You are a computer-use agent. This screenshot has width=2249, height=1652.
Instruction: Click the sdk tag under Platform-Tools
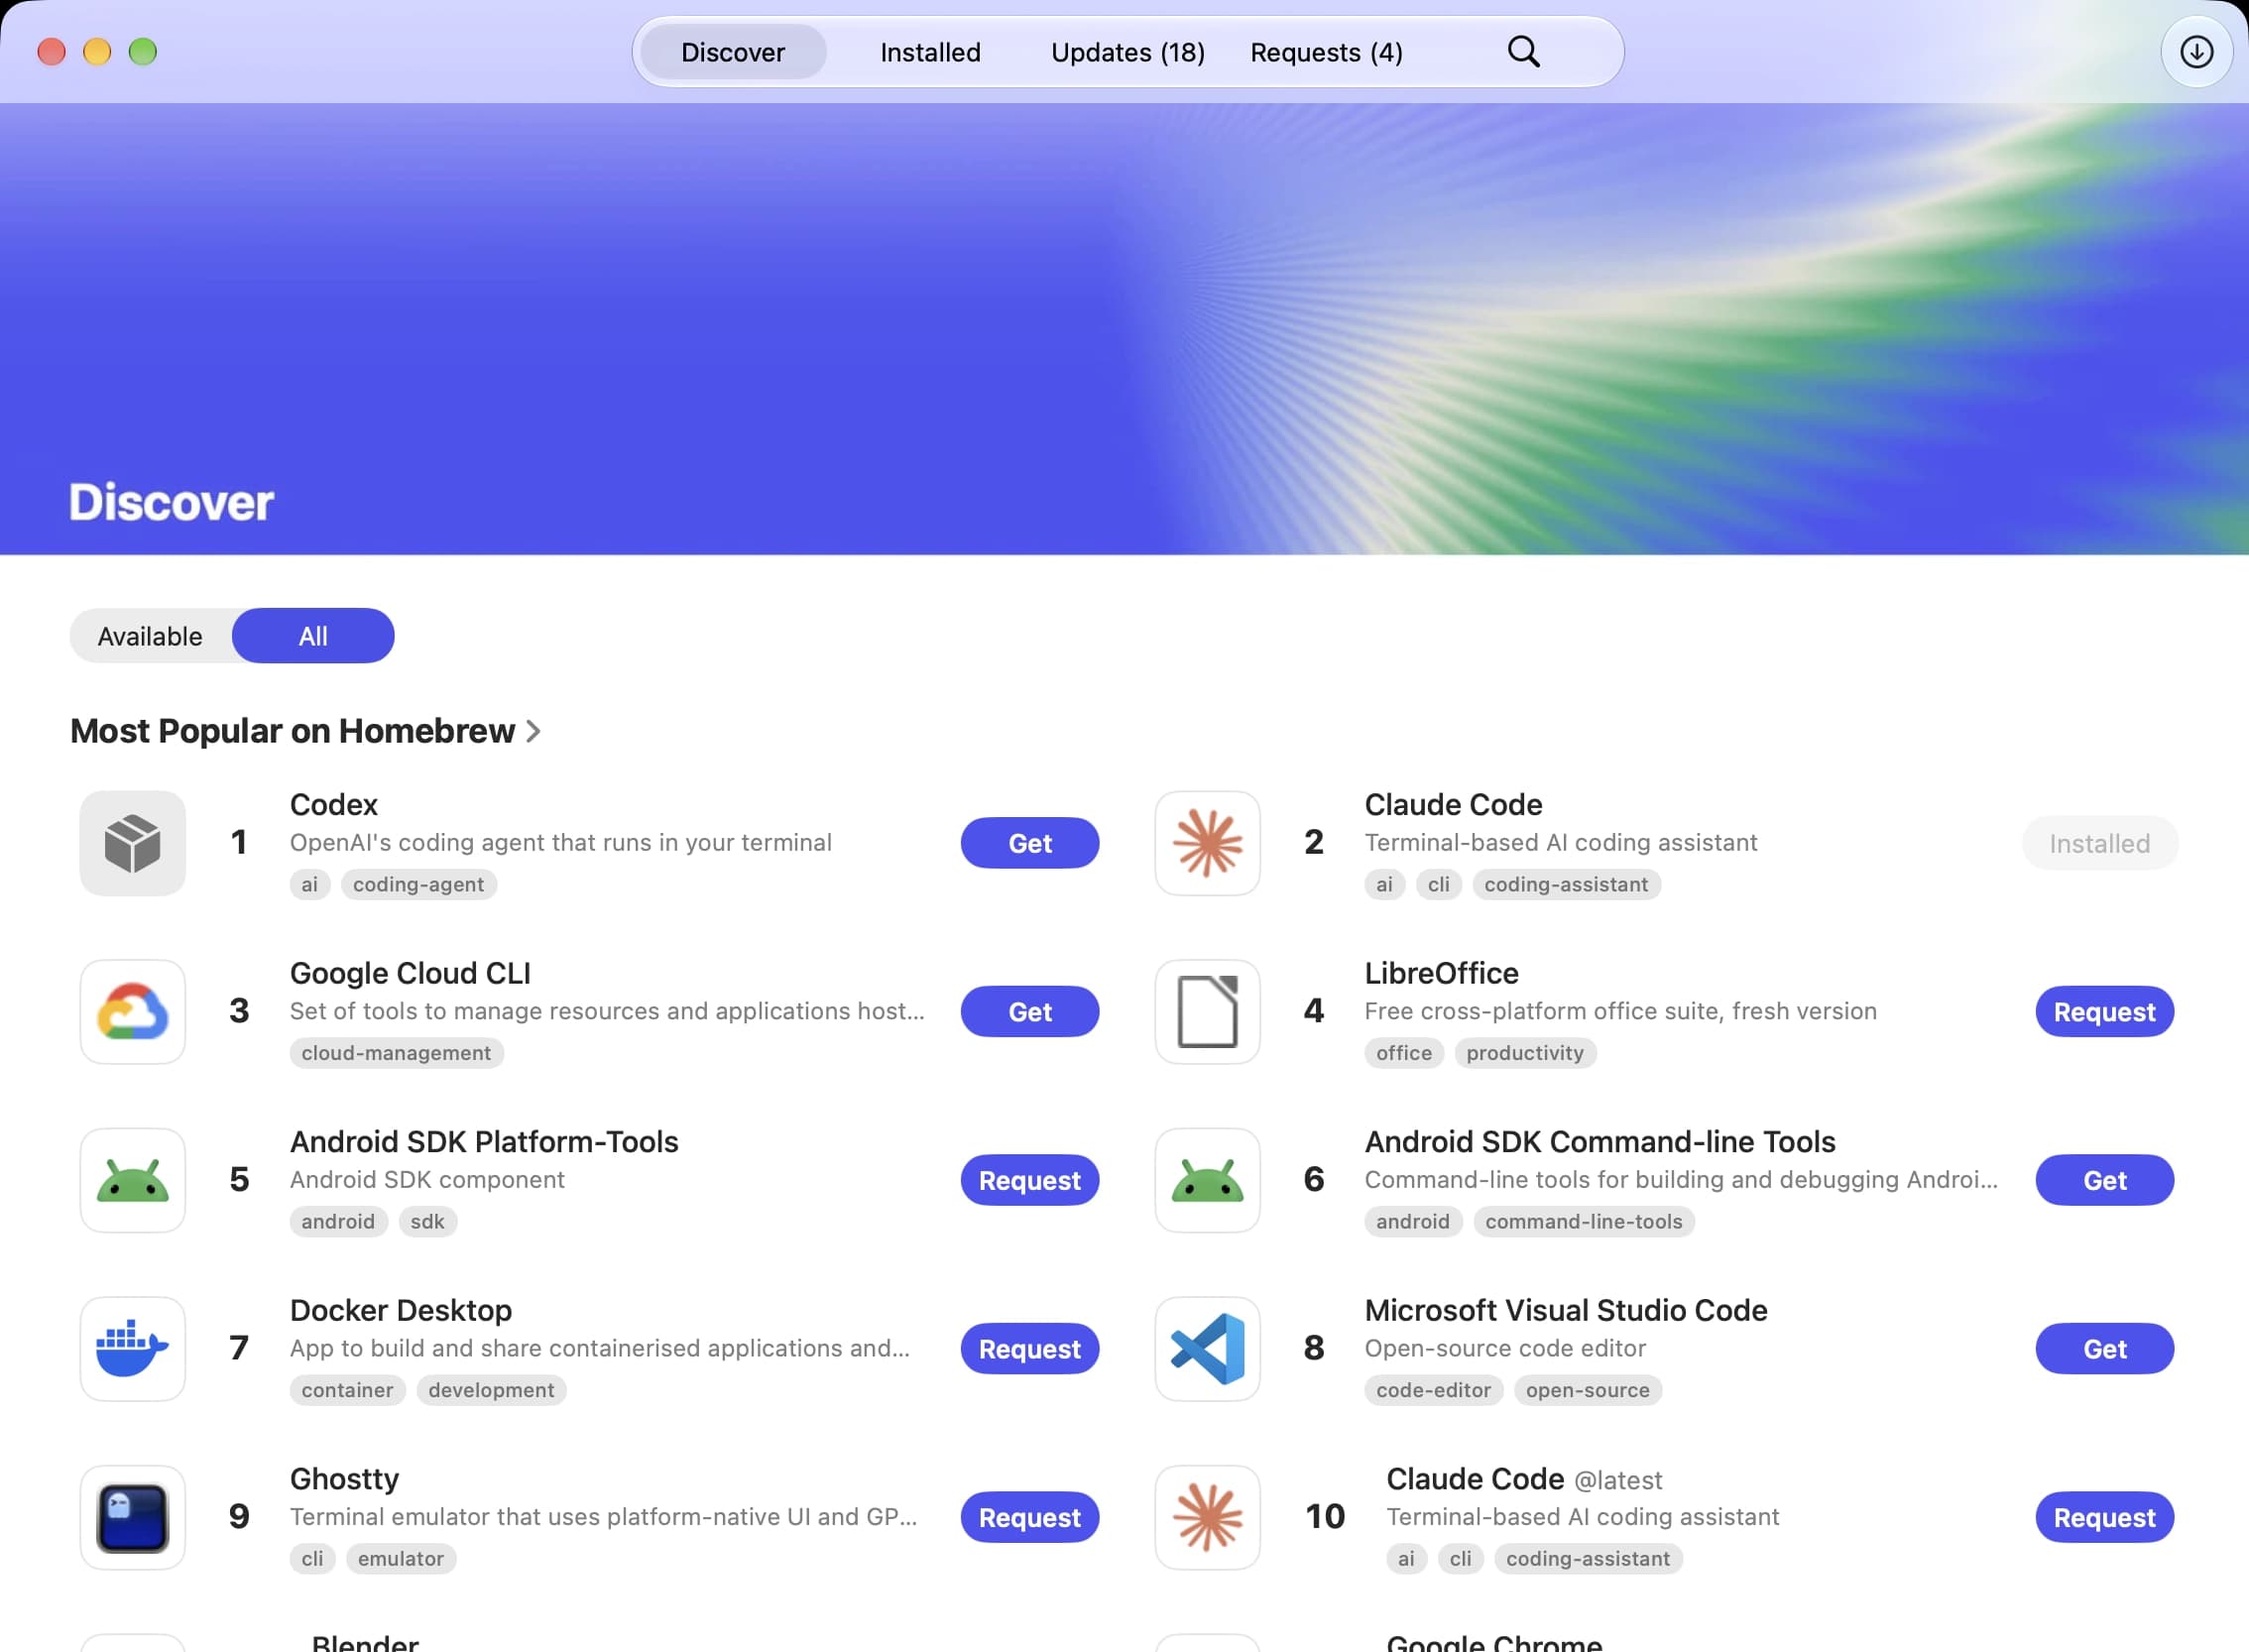[x=428, y=1222]
